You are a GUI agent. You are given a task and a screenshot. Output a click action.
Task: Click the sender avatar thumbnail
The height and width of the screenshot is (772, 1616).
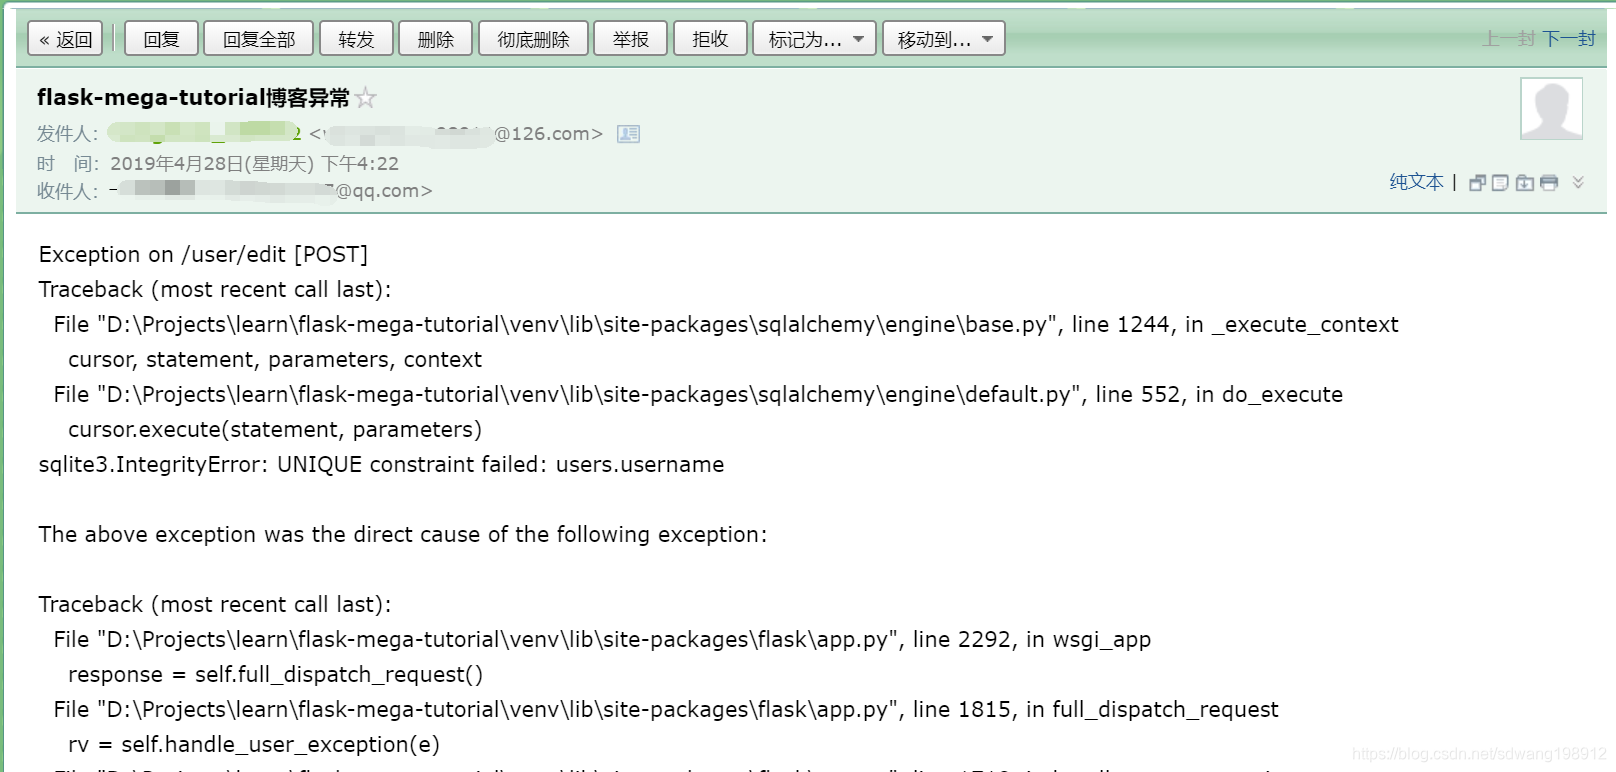coord(1551,109)
